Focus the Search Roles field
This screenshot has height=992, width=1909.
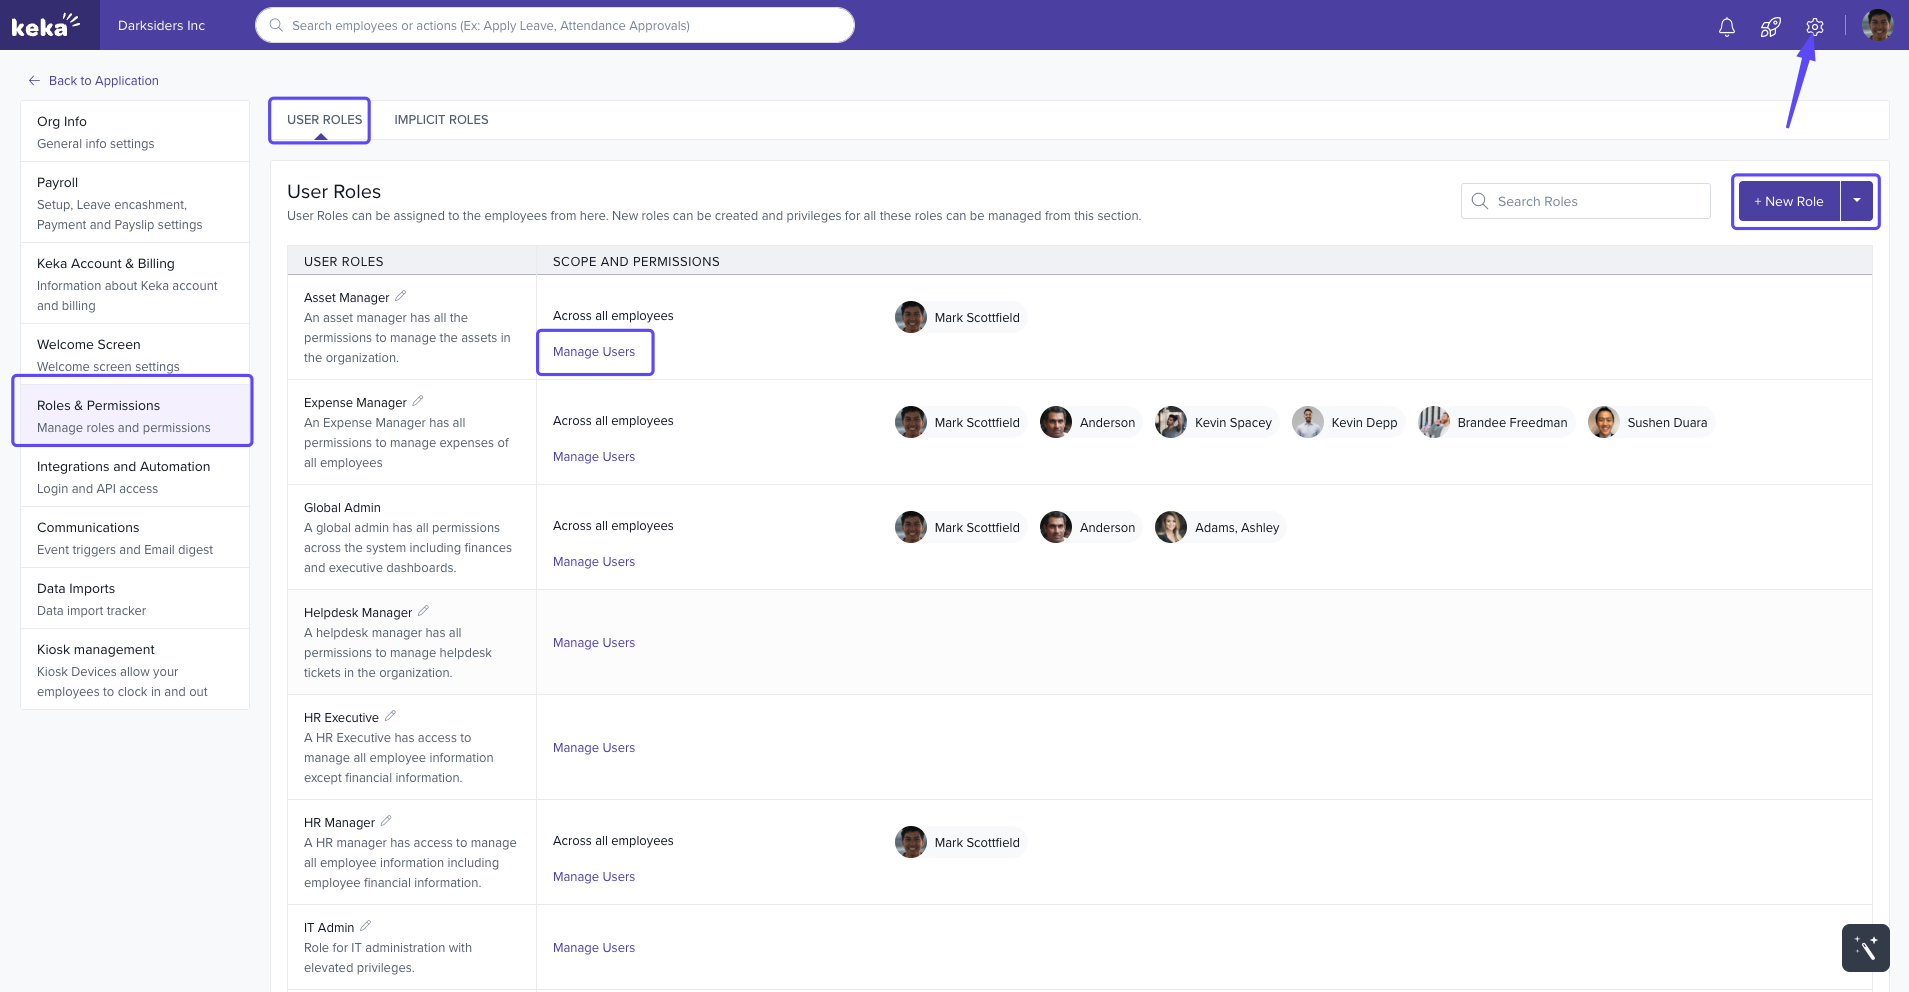(x=1597, y=201)
